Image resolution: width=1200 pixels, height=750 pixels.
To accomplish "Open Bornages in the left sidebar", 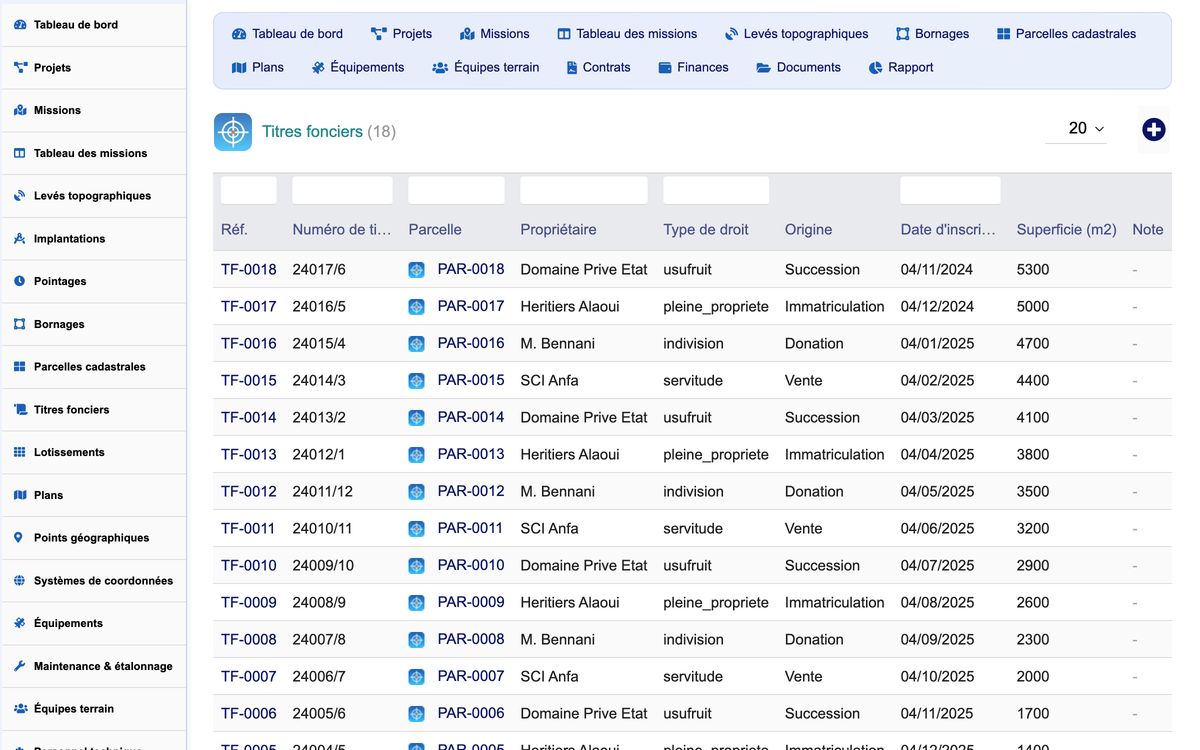I will click(x=93, y=324).
